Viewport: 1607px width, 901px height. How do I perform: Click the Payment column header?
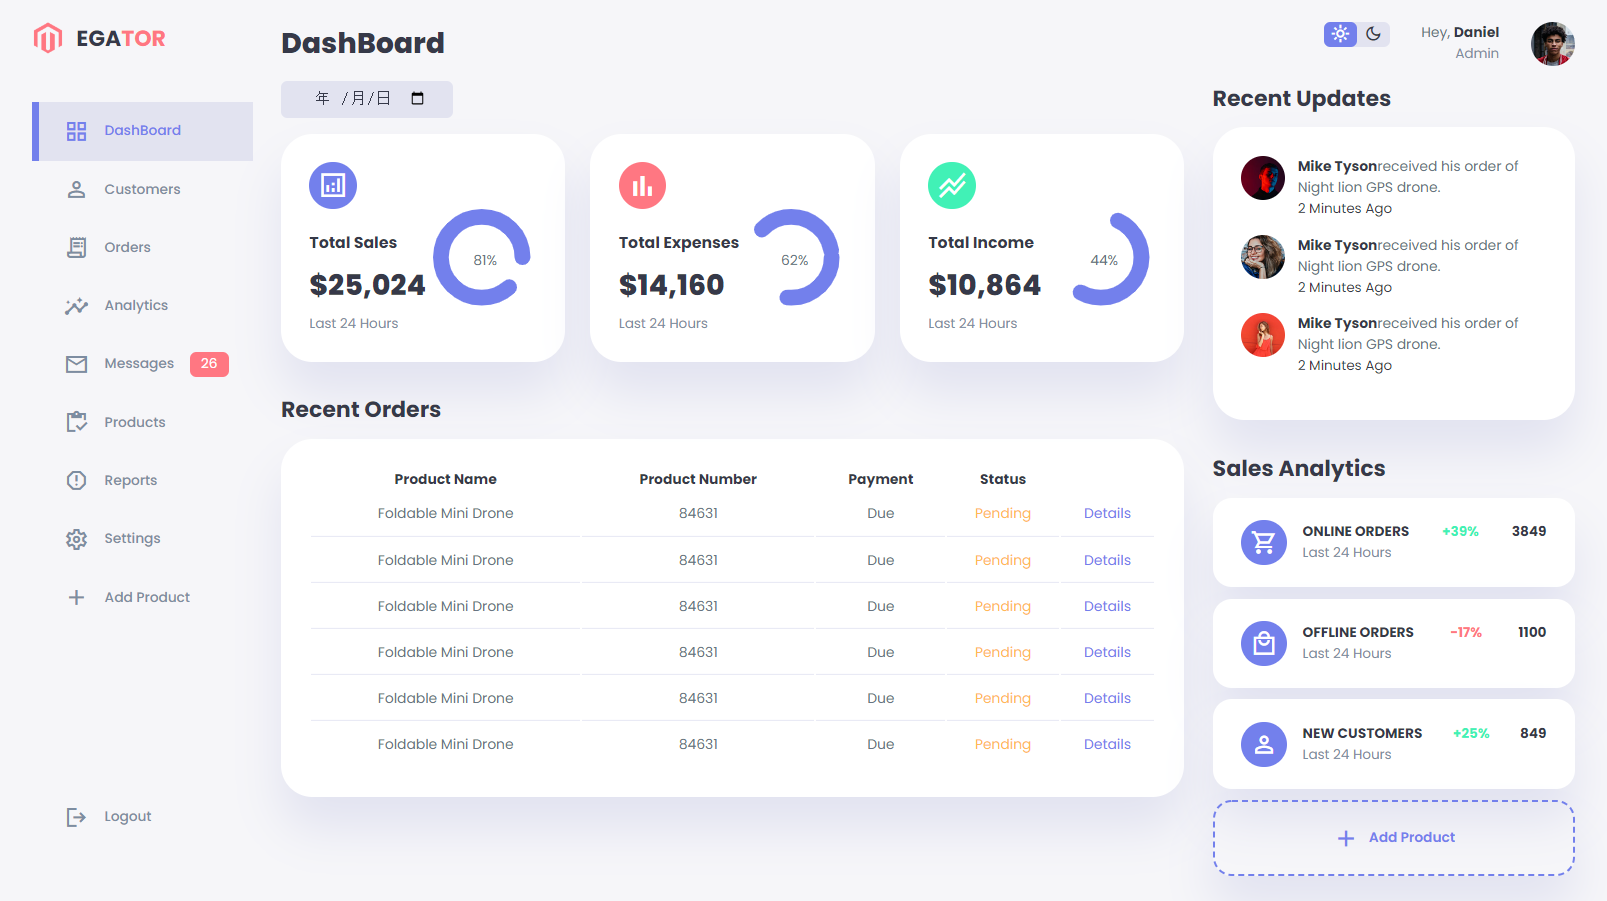click(880, 479)
